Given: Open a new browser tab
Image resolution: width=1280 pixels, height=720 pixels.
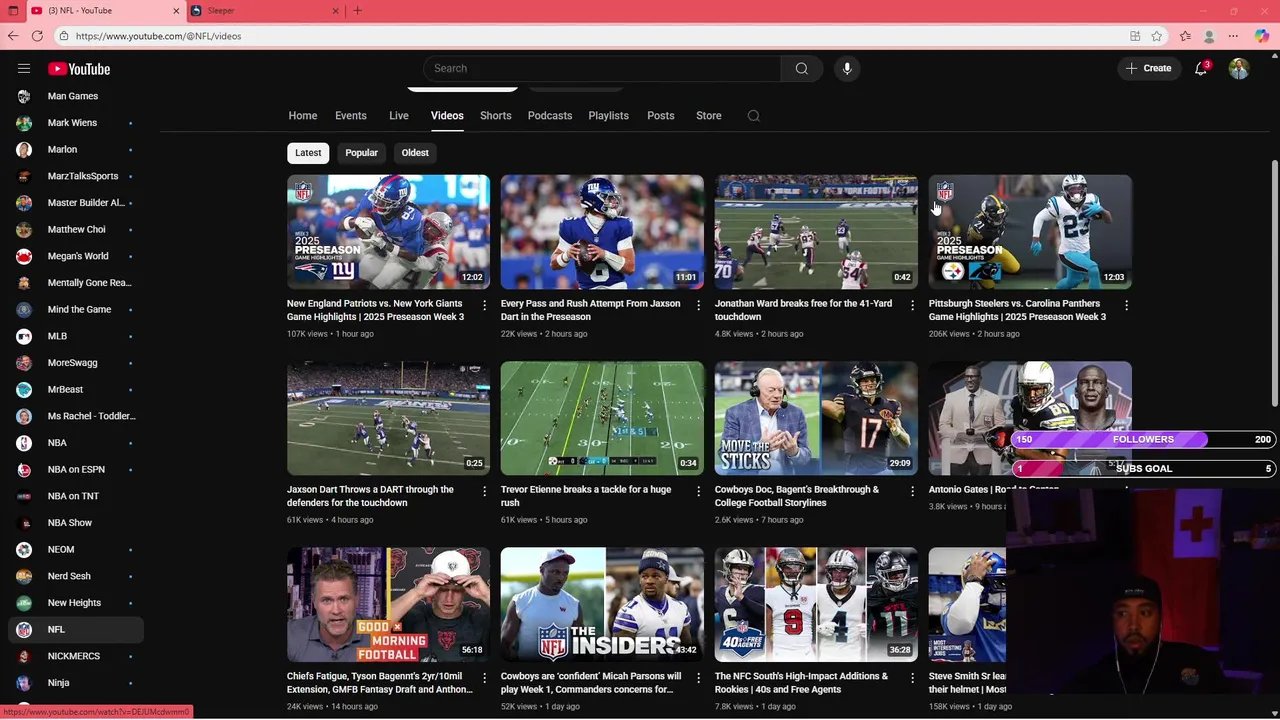Looking at the screenshot, I should pyautogui.click(x=357, y=11).
